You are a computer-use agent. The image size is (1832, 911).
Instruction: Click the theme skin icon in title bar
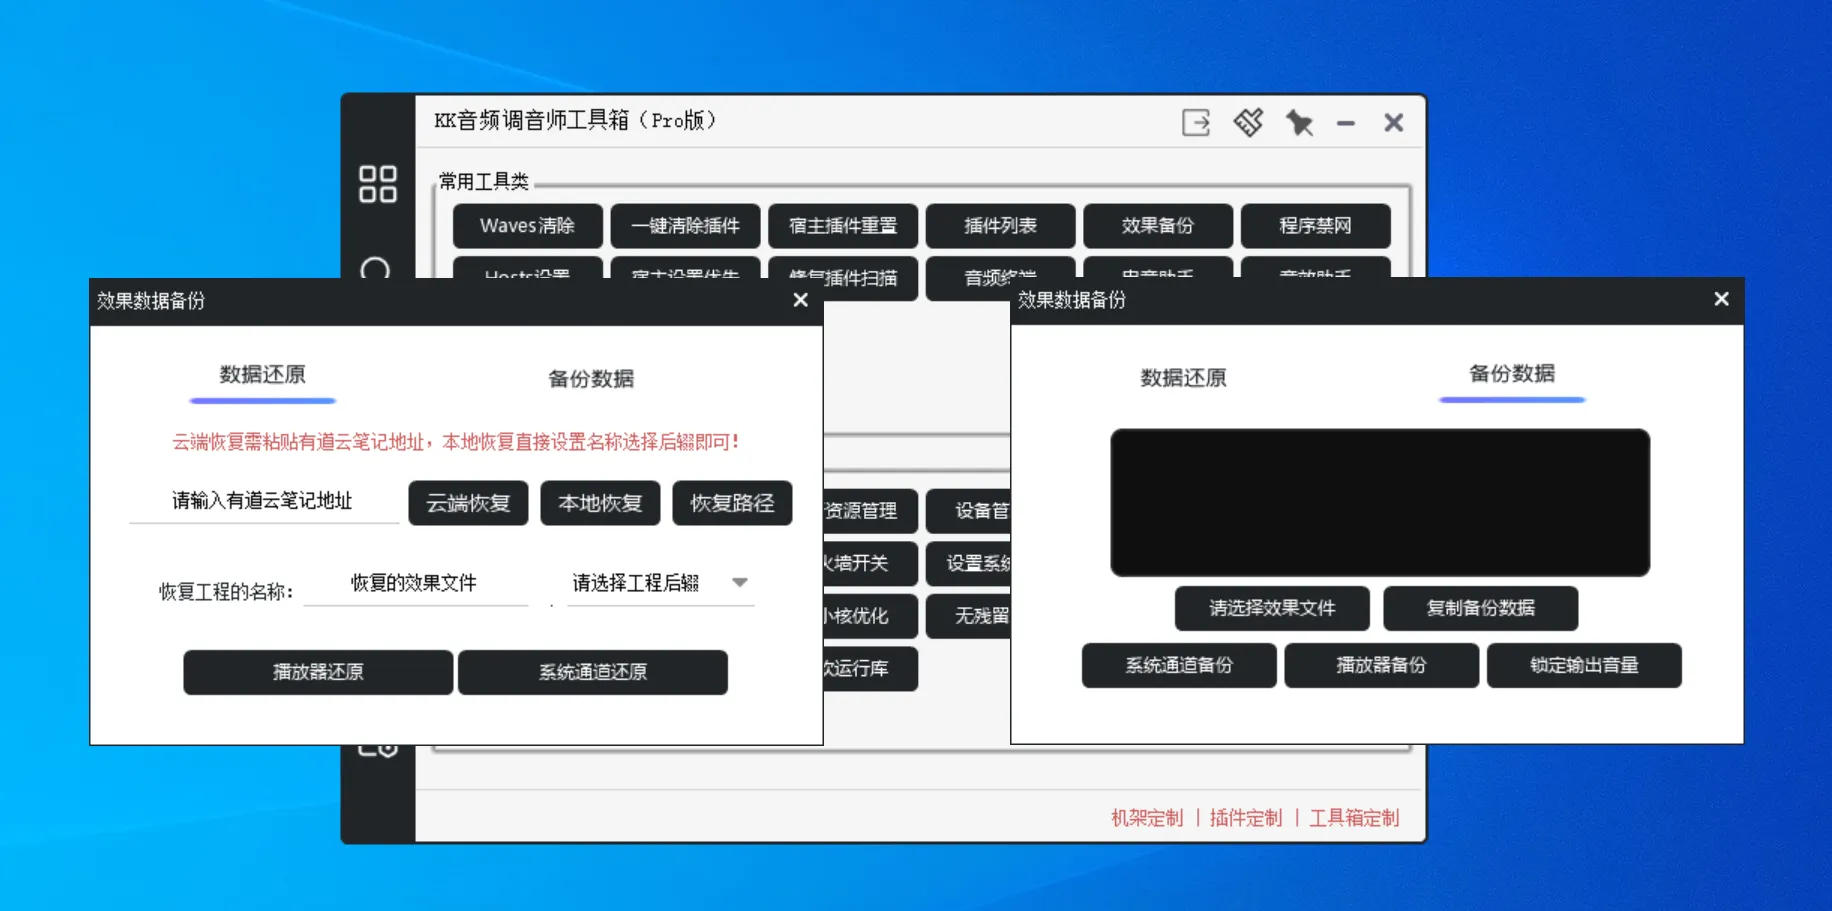(x=1248, y=123)
